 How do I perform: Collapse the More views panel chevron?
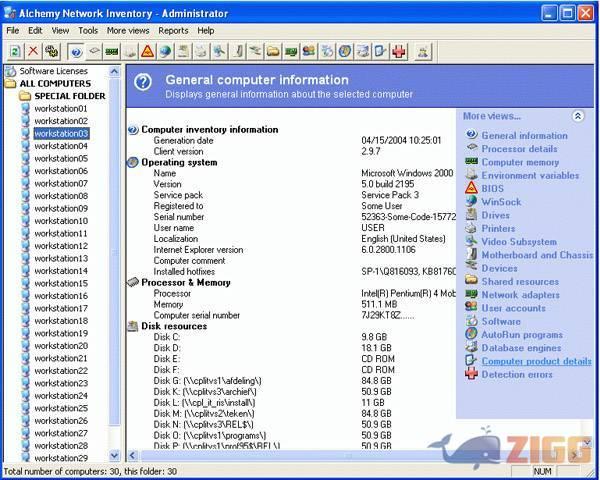click(578, 116)
